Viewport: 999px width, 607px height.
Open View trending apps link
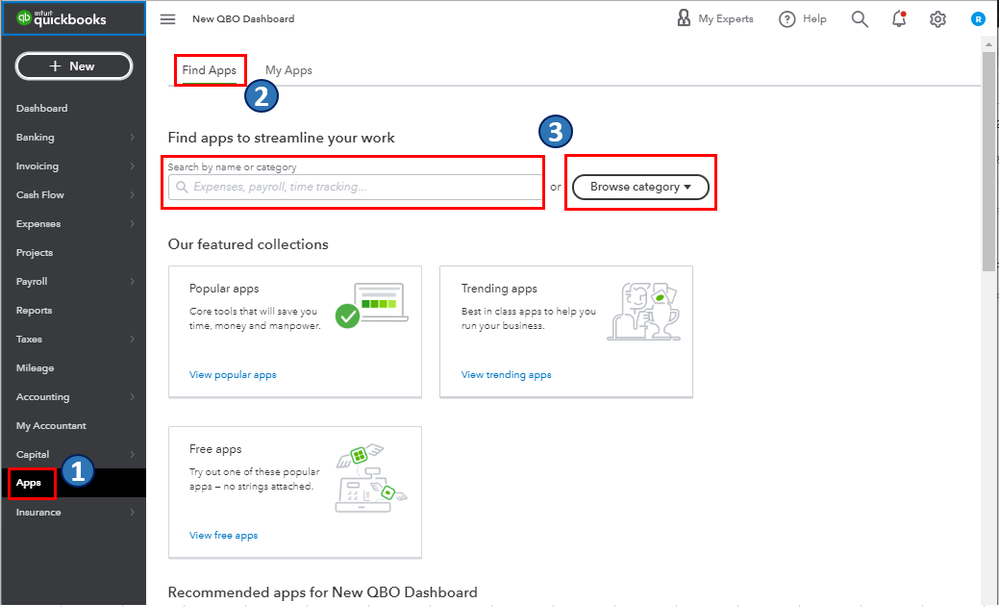pyautogui.click(x=506, y=375)
